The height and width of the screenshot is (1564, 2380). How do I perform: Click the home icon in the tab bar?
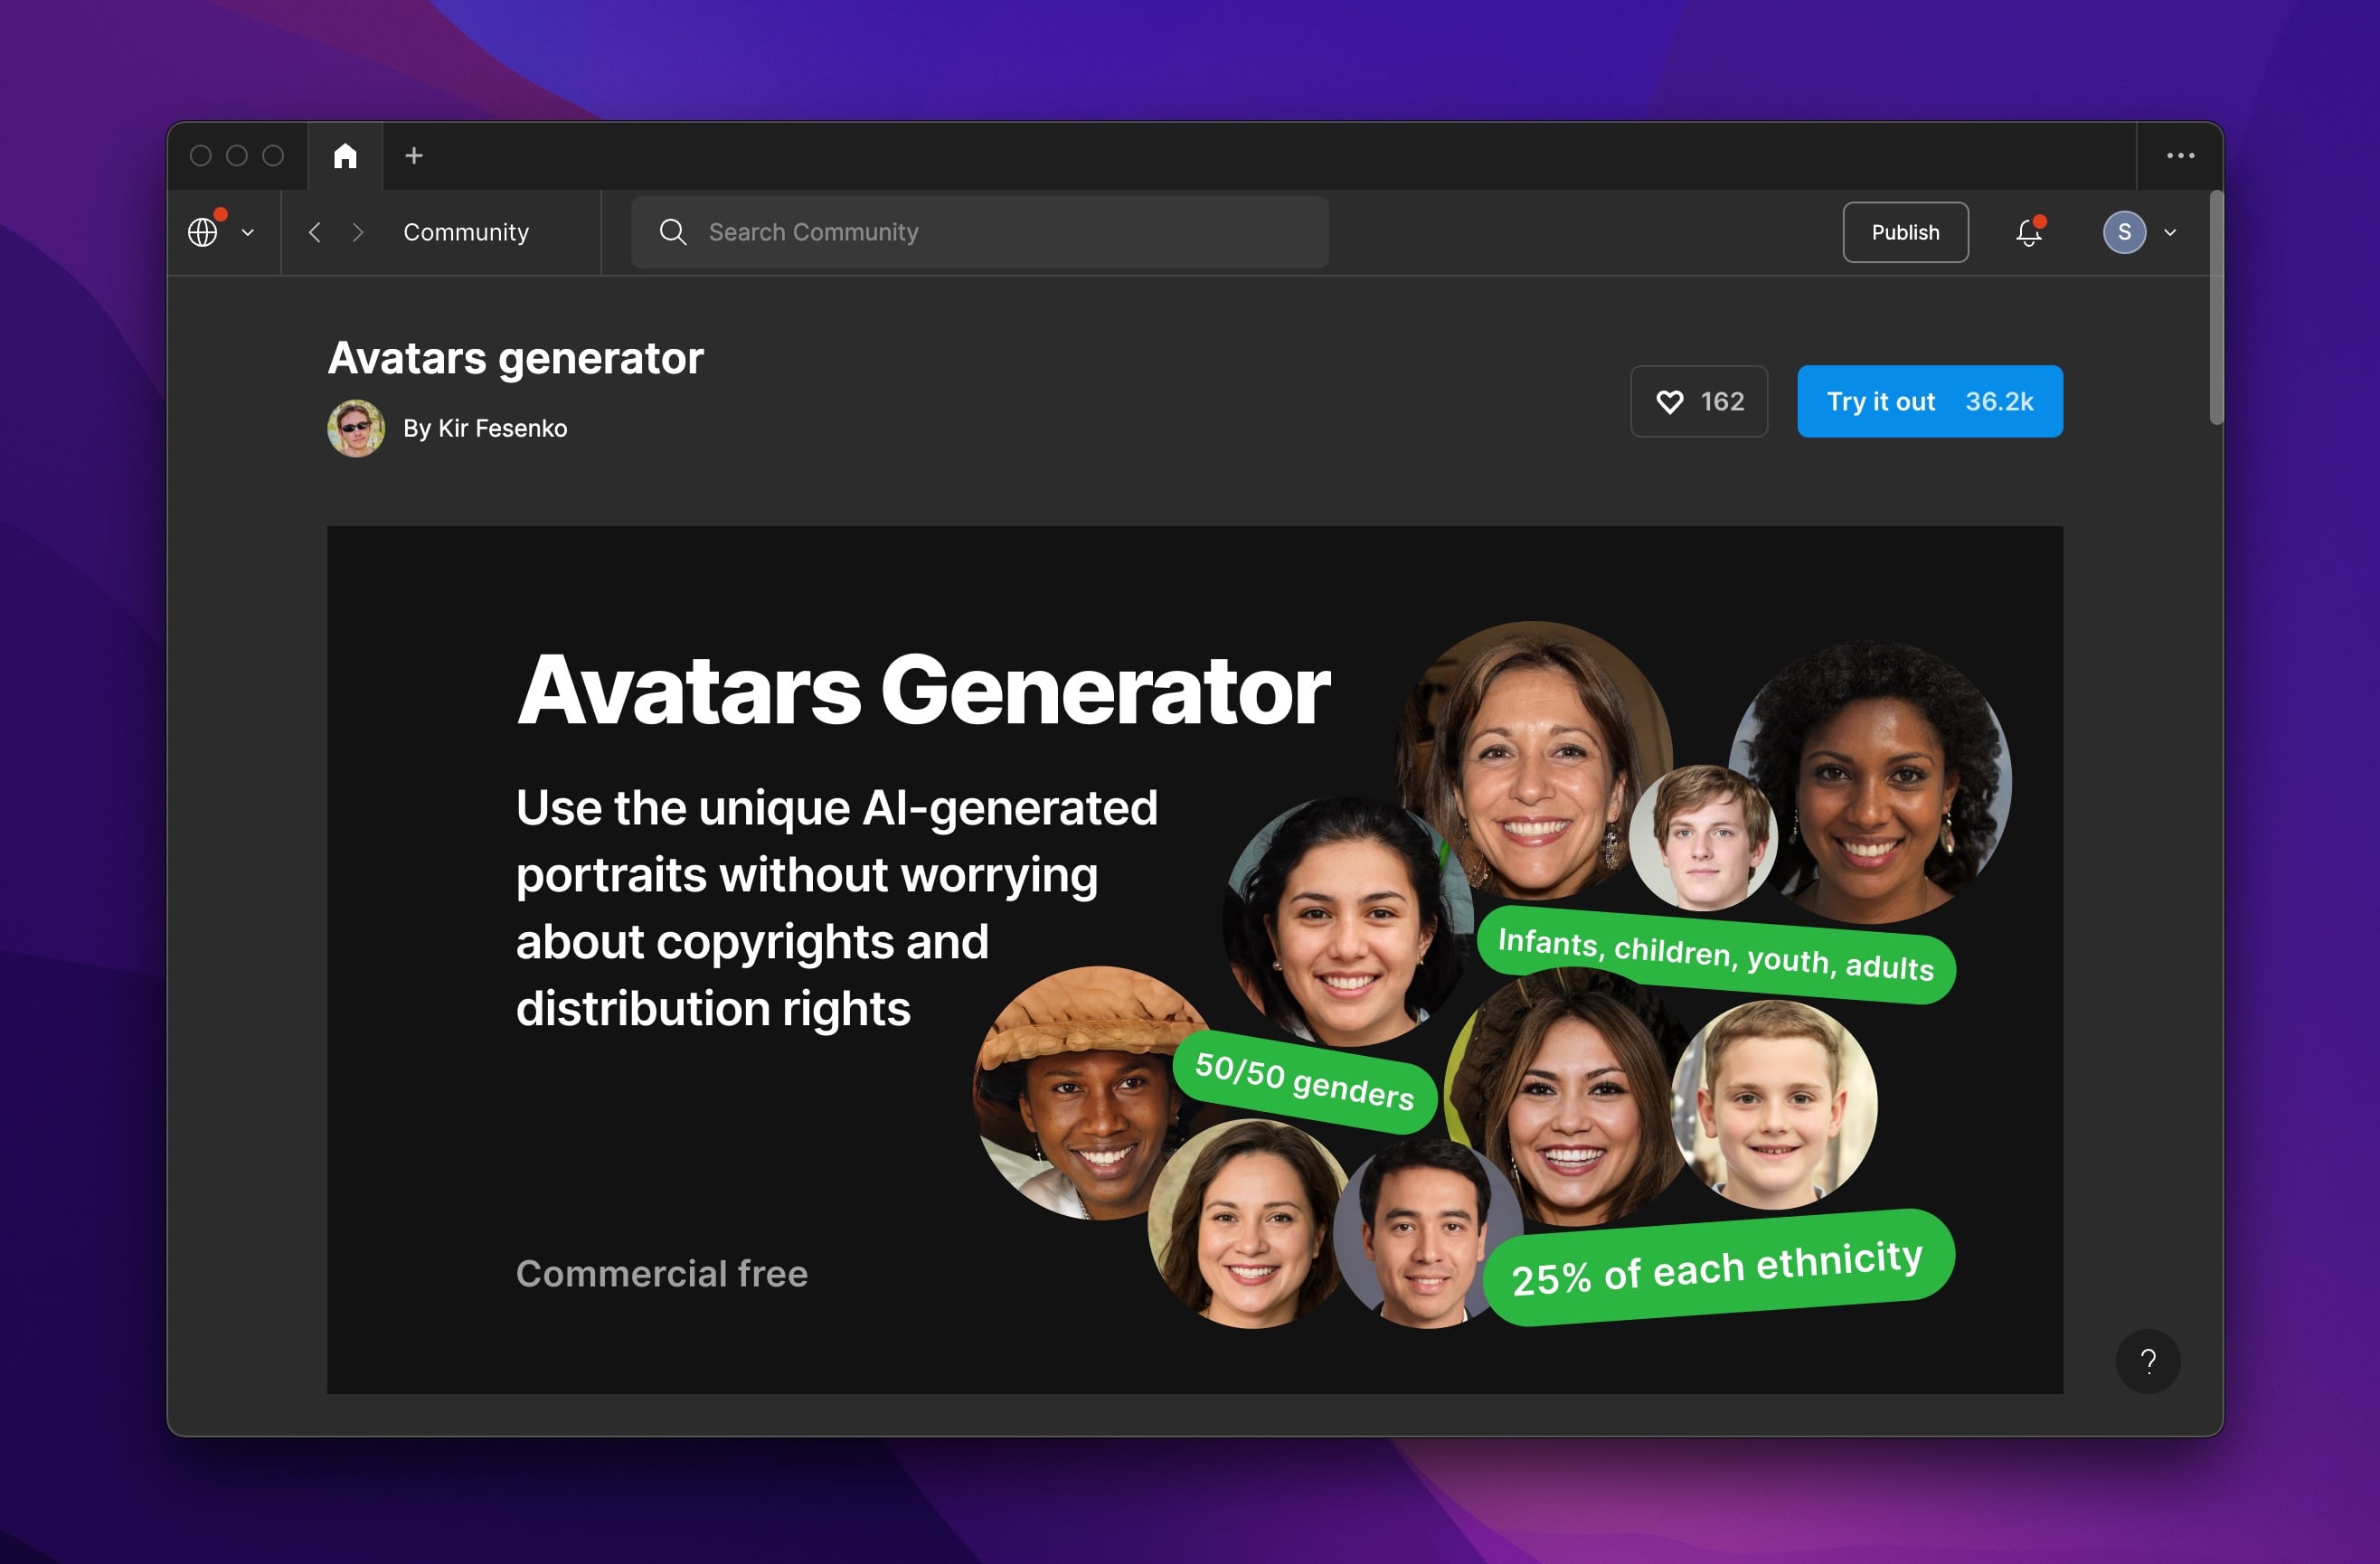344,154
